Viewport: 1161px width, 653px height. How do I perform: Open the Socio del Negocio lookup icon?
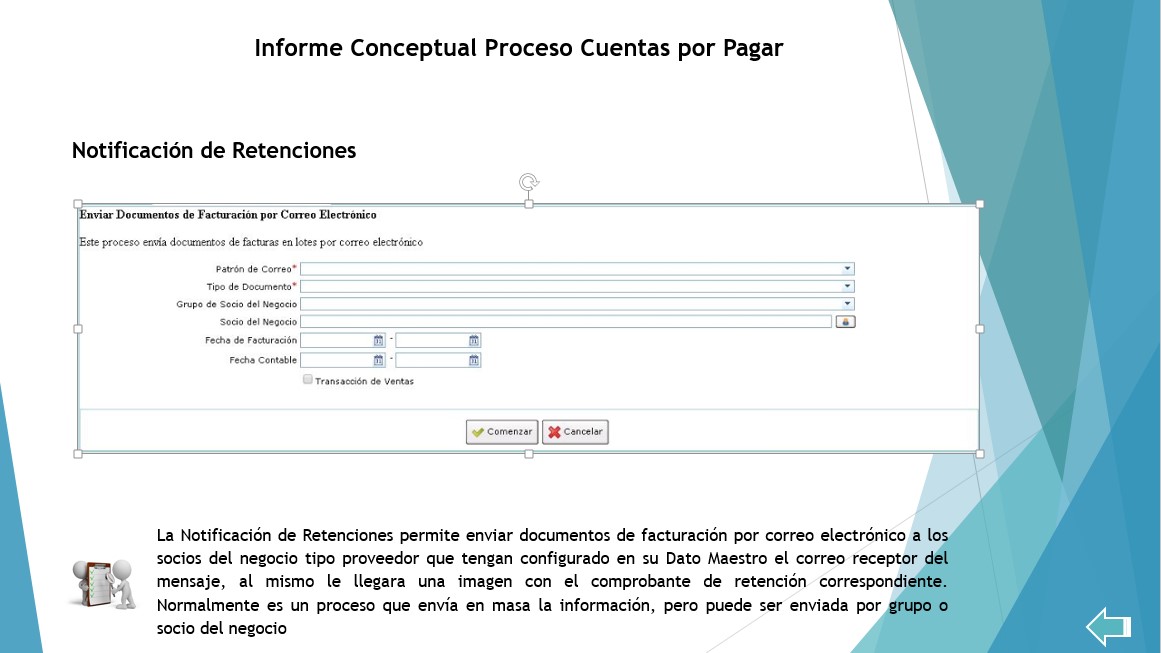coord(845,321)
